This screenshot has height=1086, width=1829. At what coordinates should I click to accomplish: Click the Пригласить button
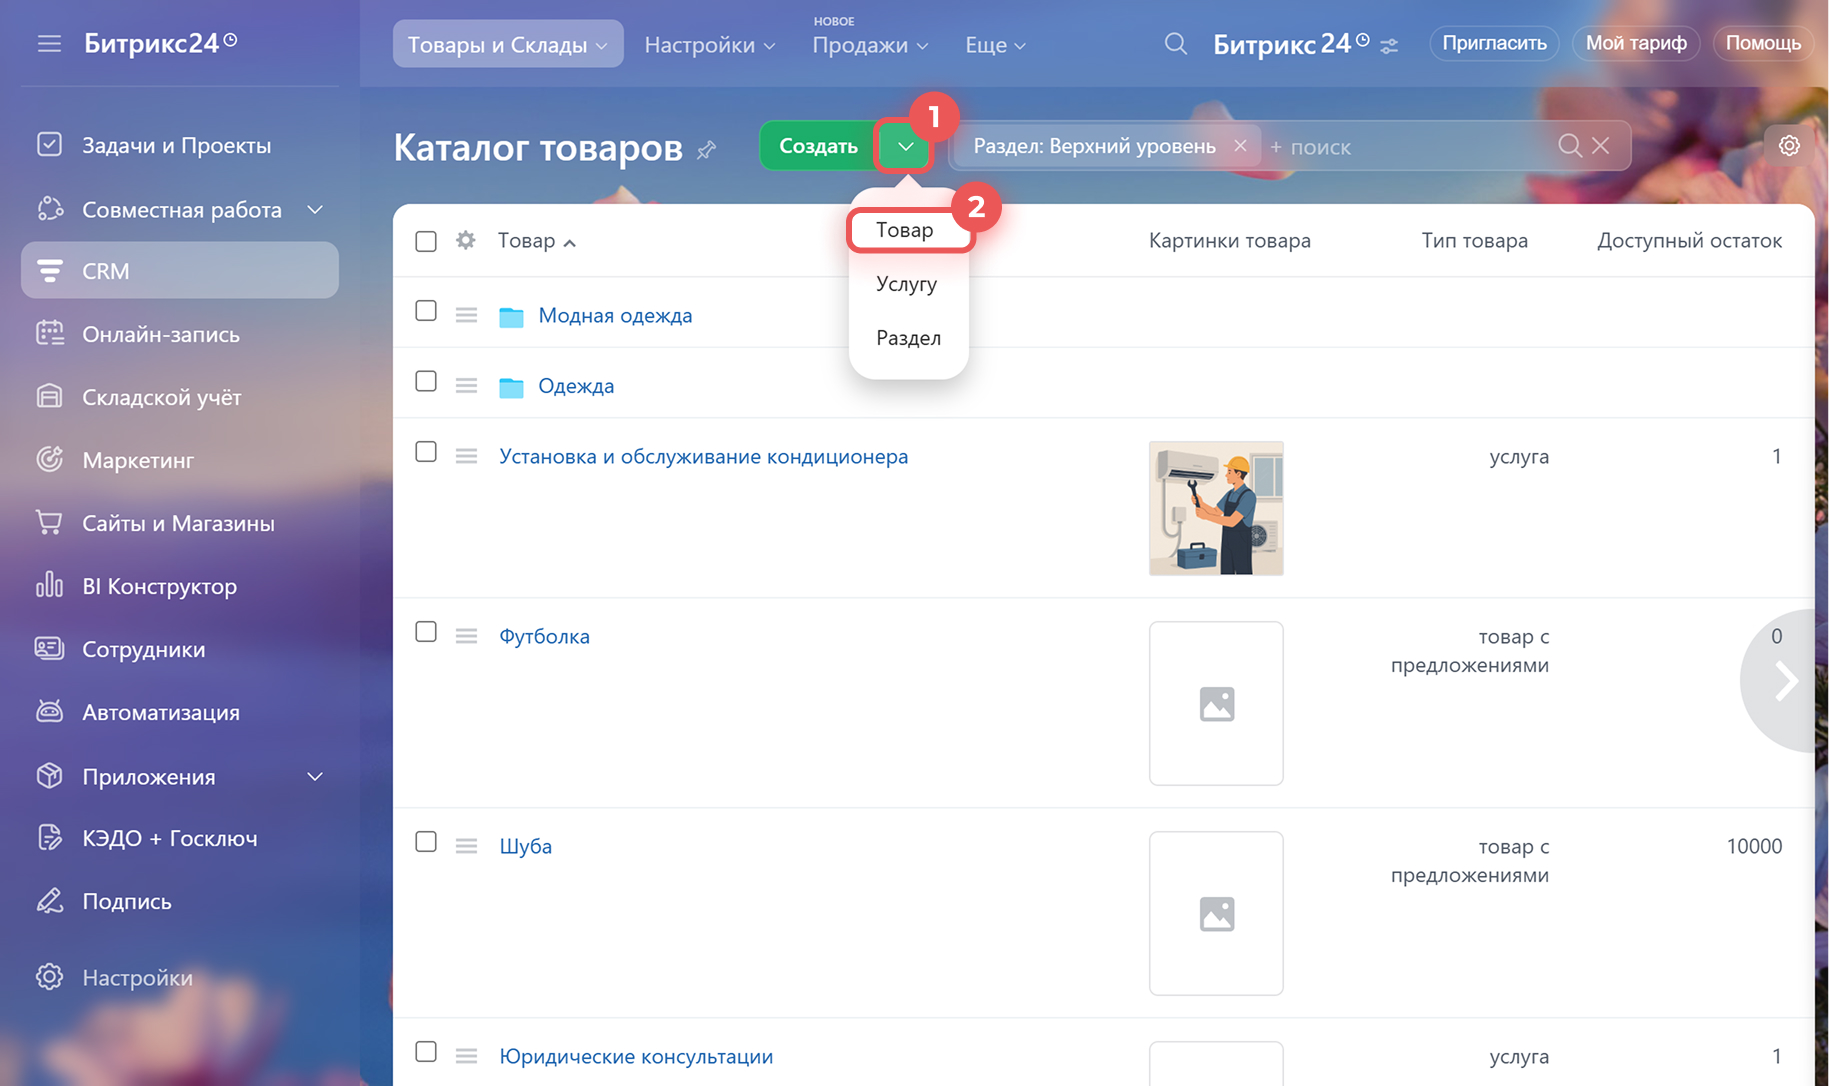pyautogui.click(x=1493, y=43)
